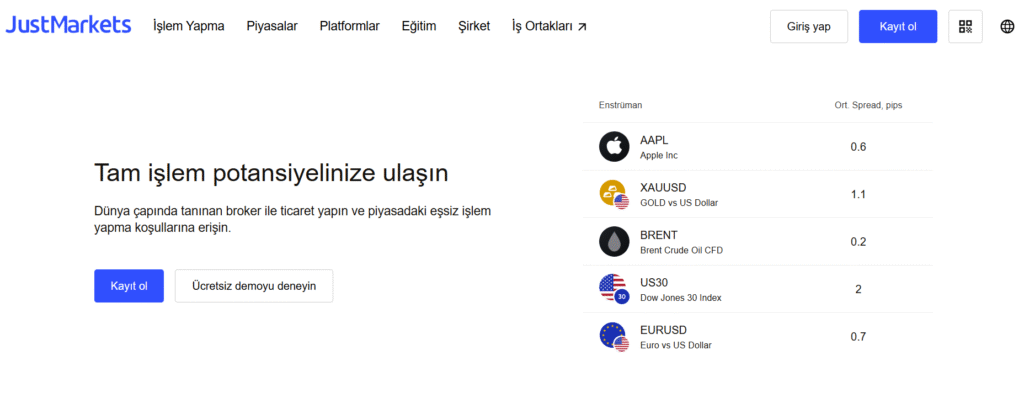The width and height of the screenshot is (1024, 398).
Task: Open the Piyasalar menu
Action: click(x=272, y=26)
